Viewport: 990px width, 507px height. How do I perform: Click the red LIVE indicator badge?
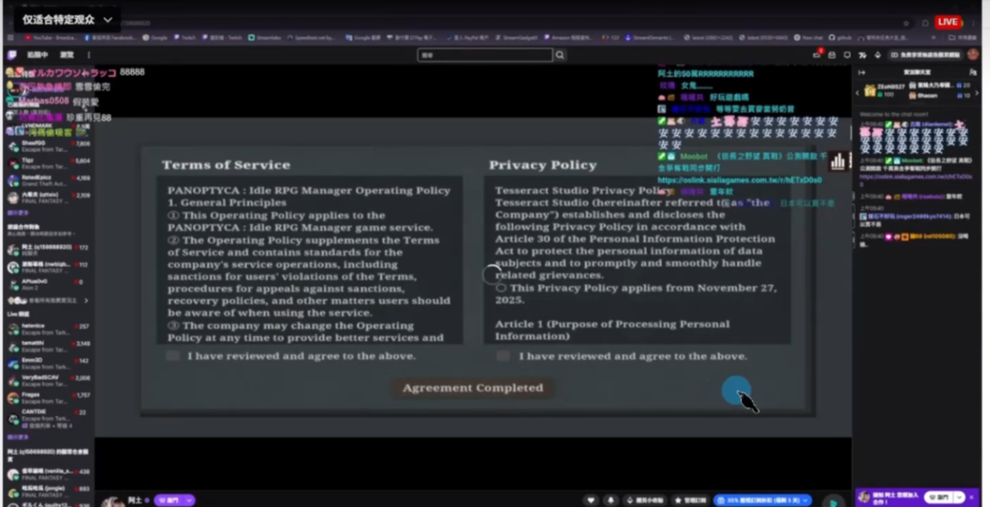pyautogui.click(x=946, y=21)
